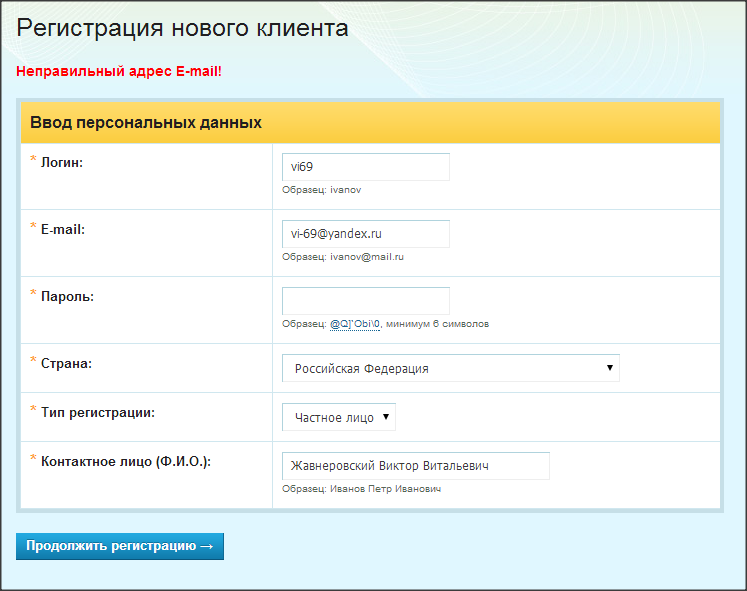This screenshot has width=747, height=591.
Task: Click the Логин input field
Action: click(x=366, y=167)
